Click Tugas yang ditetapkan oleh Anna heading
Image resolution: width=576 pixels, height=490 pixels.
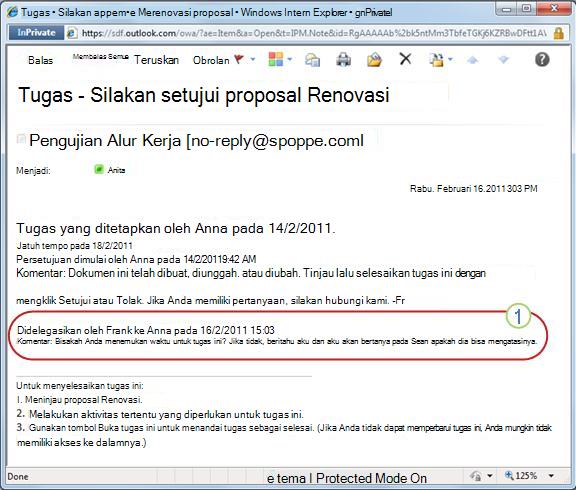click(176, 228)
